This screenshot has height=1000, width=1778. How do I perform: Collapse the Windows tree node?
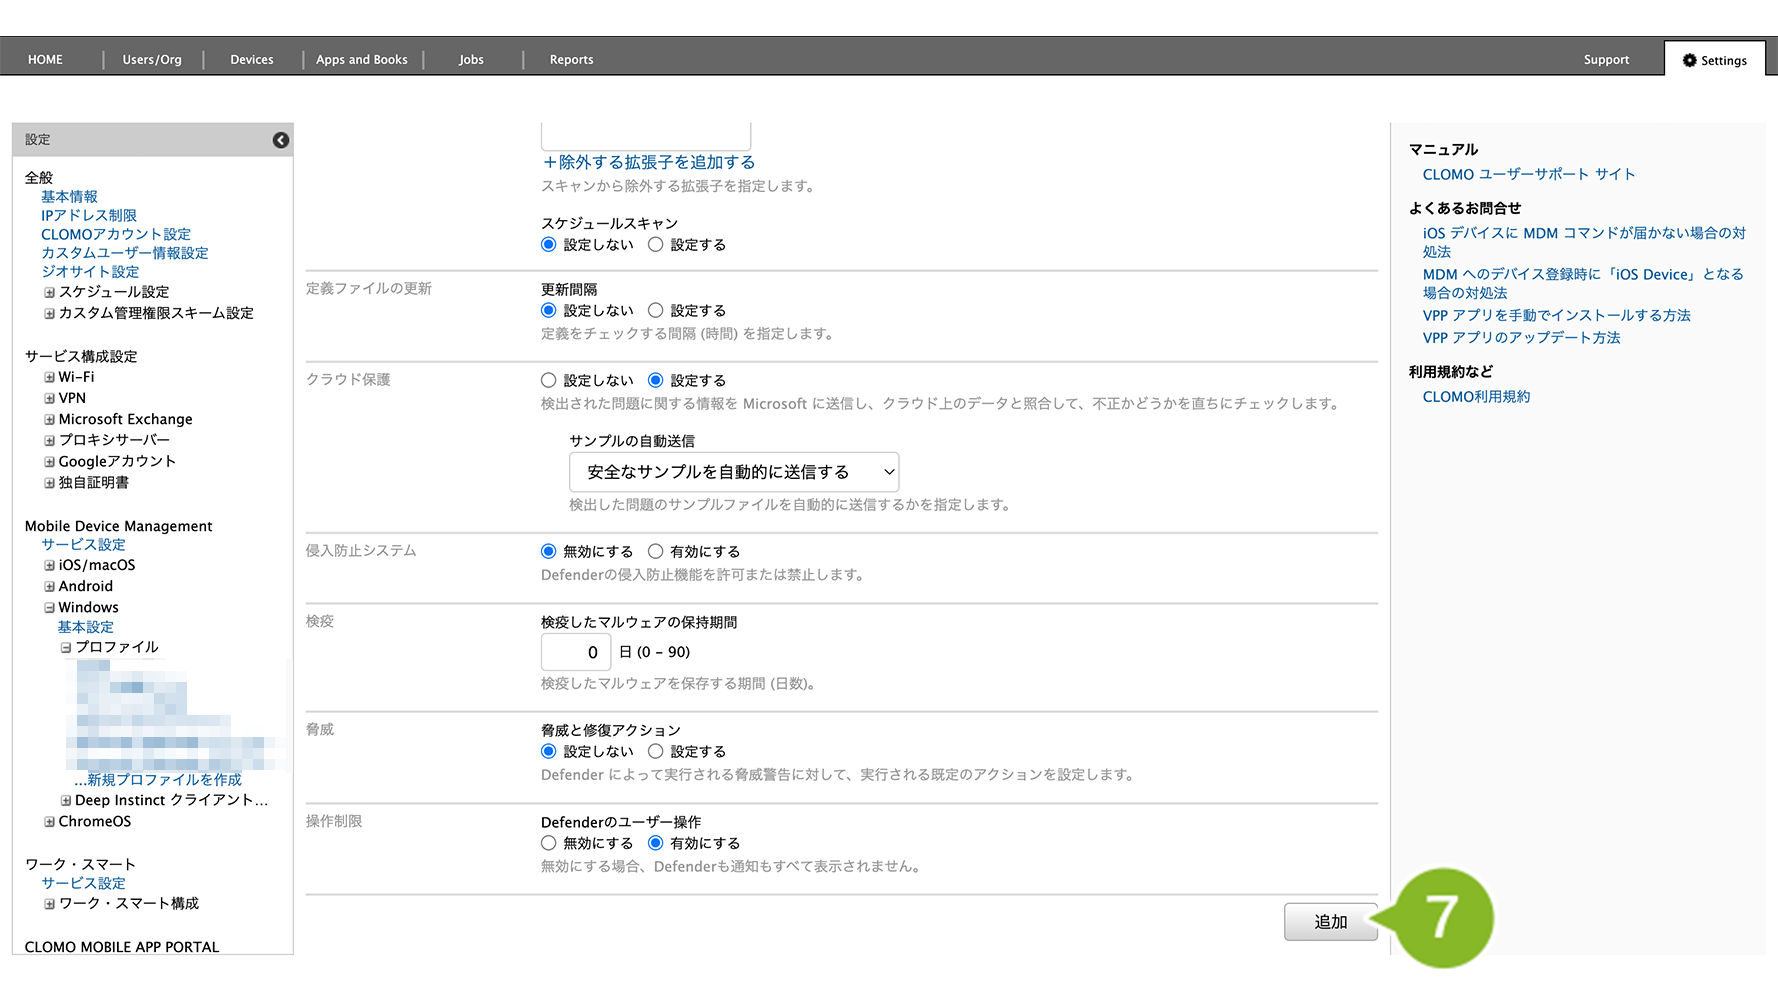[49, 608]
